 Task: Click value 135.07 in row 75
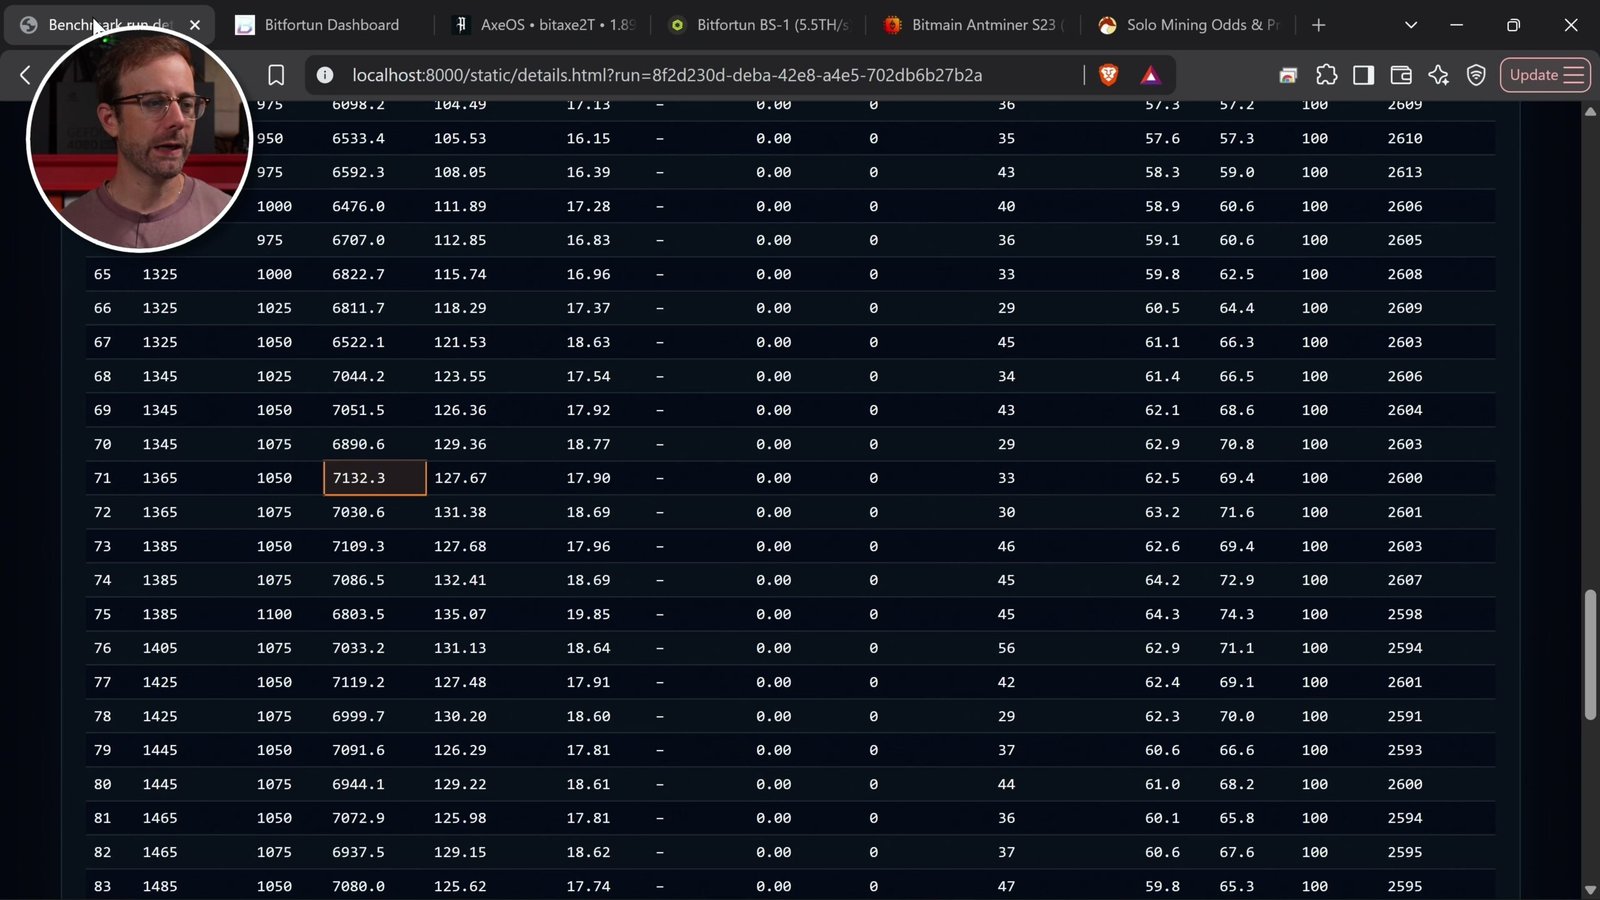point(460,614)
